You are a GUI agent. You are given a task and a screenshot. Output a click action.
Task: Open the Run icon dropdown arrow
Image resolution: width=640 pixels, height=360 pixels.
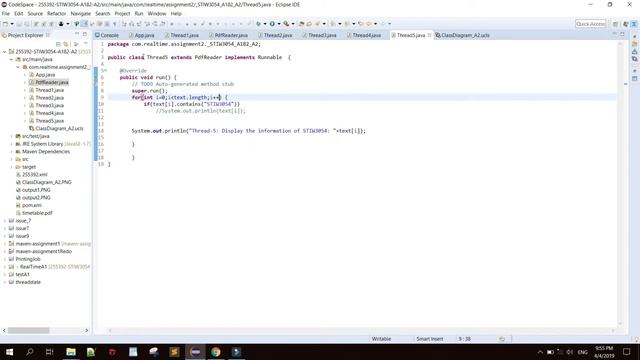[x=279, y=24]
